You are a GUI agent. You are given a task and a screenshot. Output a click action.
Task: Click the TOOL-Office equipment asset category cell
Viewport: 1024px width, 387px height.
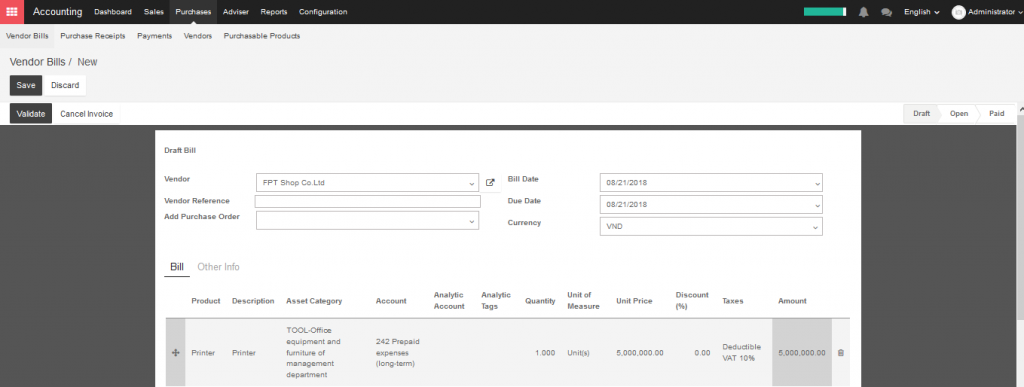pyautogui.click(x=313, y=353)
